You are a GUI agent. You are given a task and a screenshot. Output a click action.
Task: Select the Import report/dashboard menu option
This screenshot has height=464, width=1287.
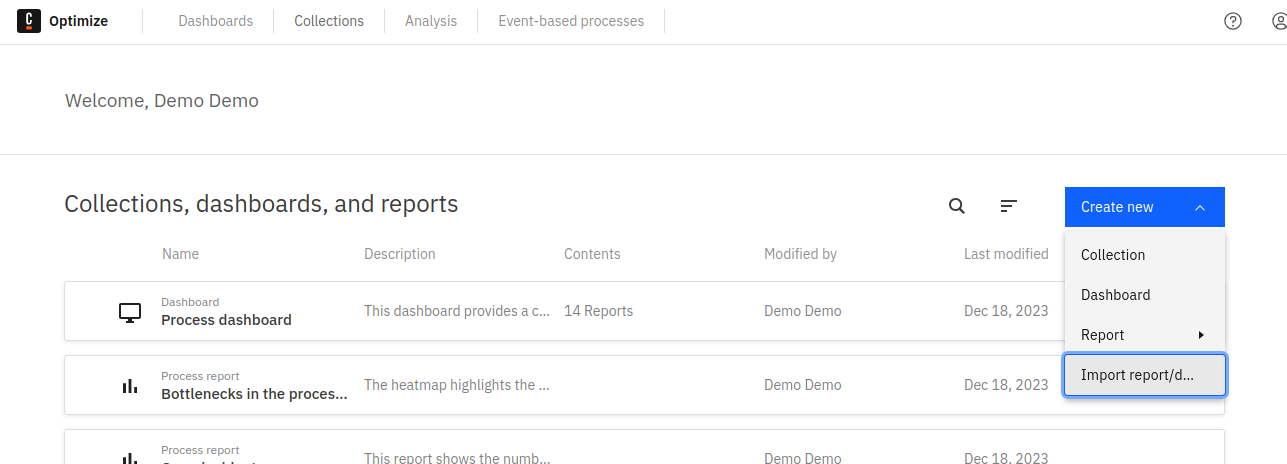point(1137,375)
